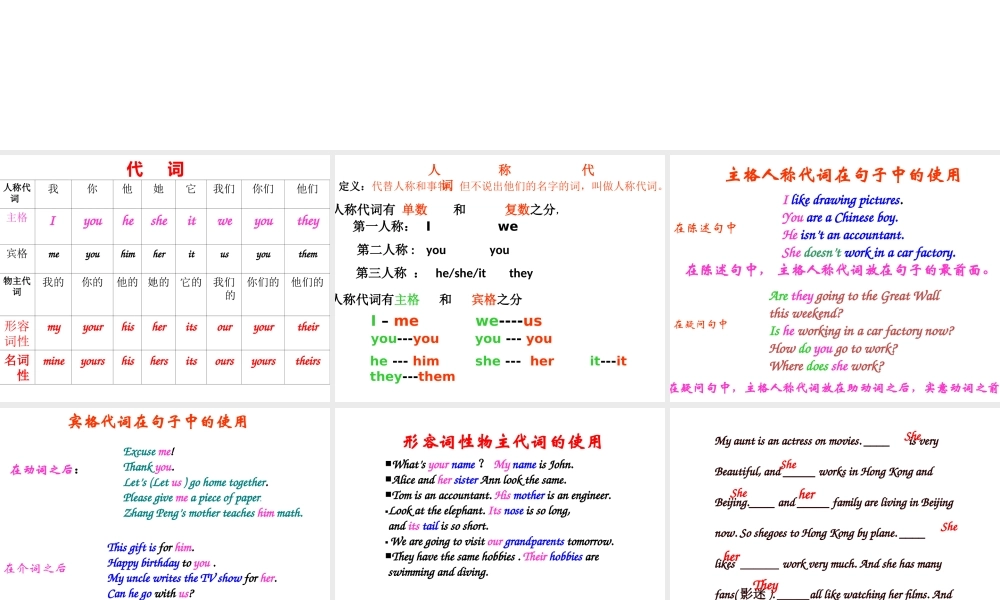Screen dimensions: 1000x600
Task: Select the 形容词性物主代词的使用 slide
Action: [x=499, y=503]
